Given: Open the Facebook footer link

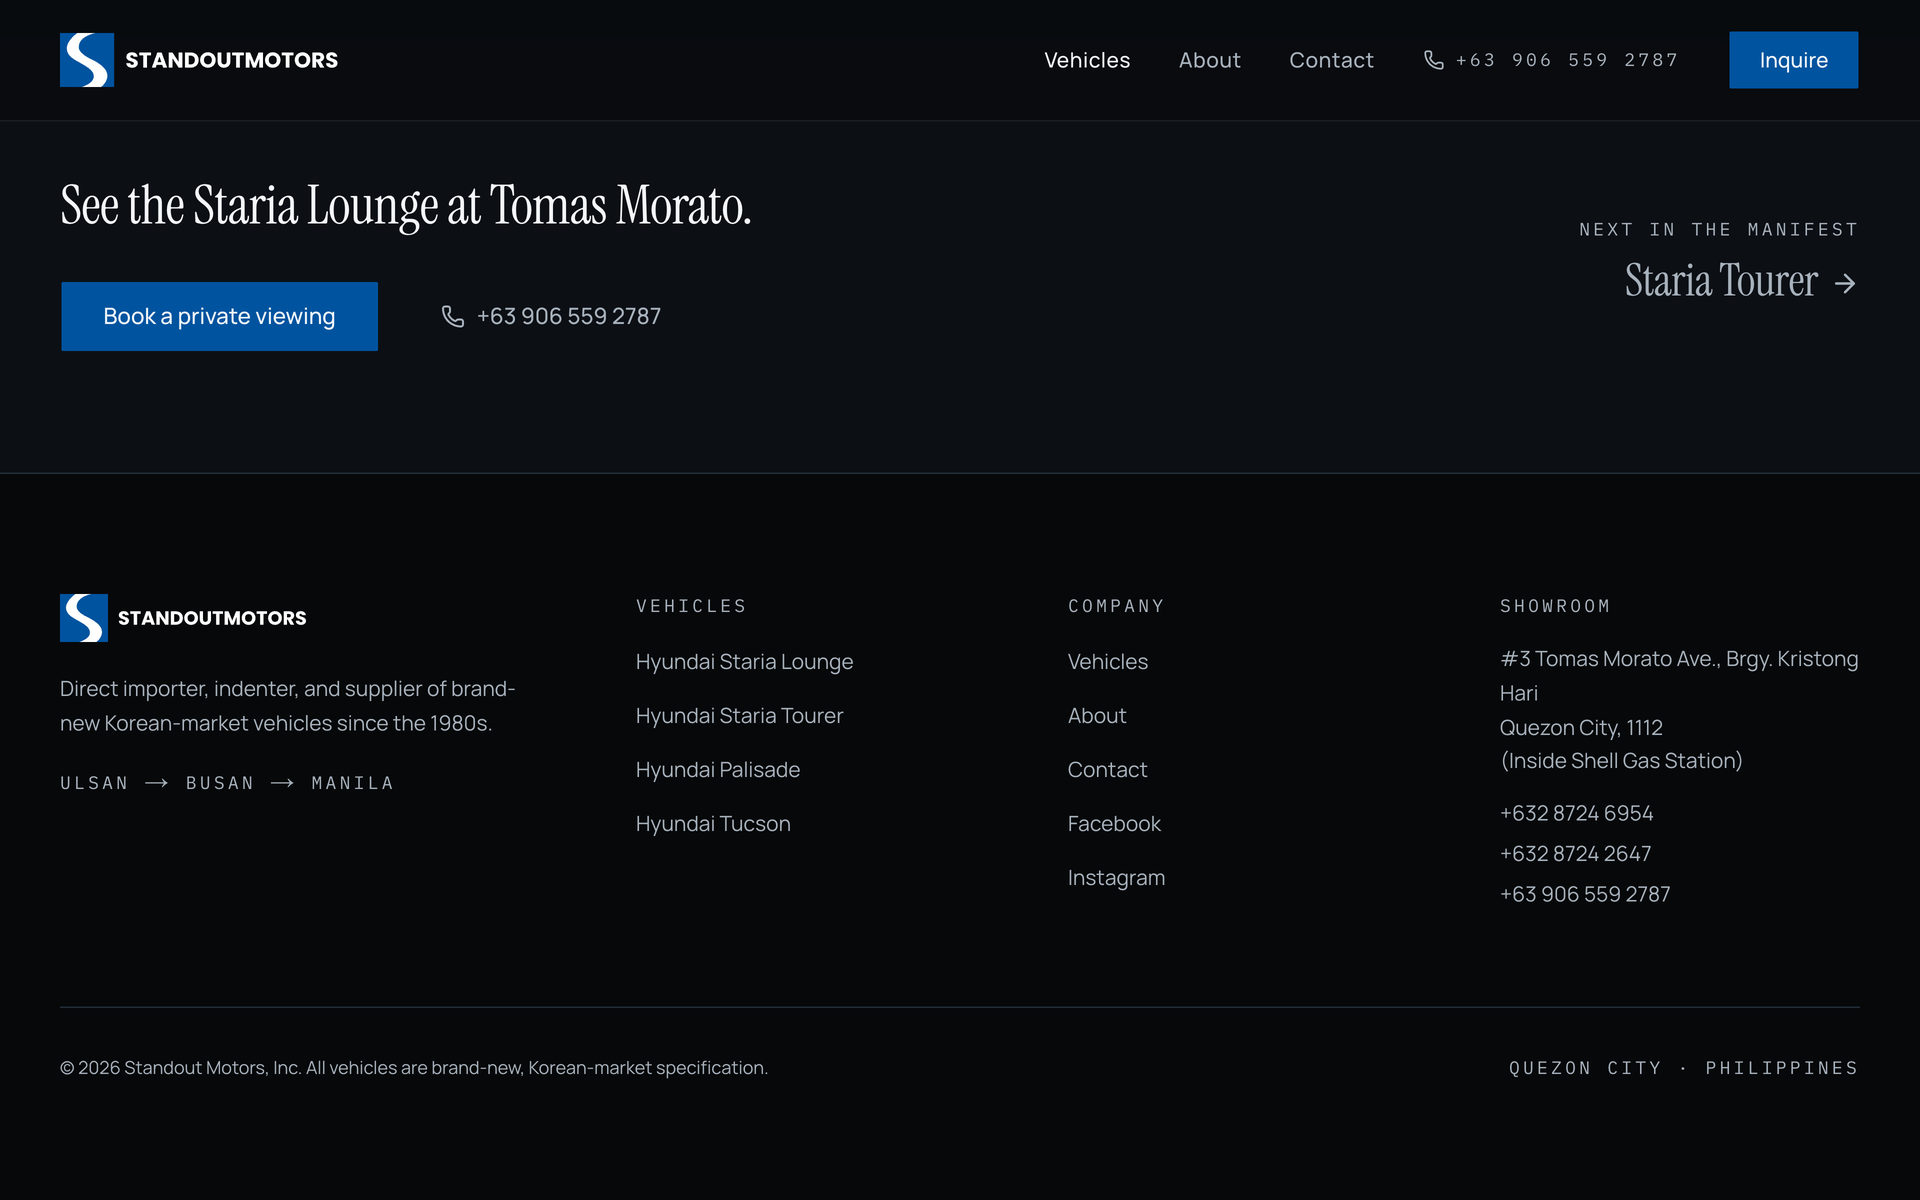Looking at the screenshot, I should pyautogui.click(x=1114, y=824).
